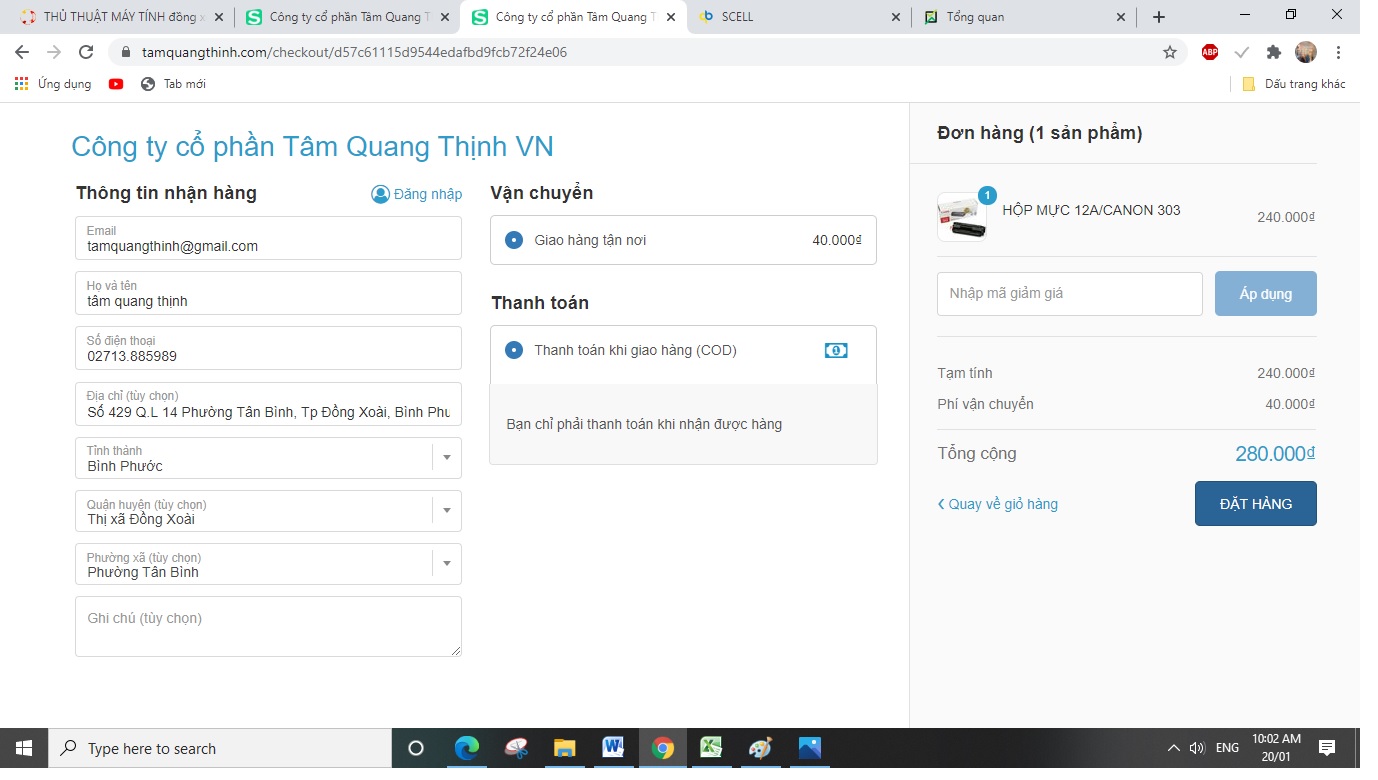This screenshot has height=780, width=1378.
Task: Click the Áp dụng discount button
Action: tap(1266, 294)
